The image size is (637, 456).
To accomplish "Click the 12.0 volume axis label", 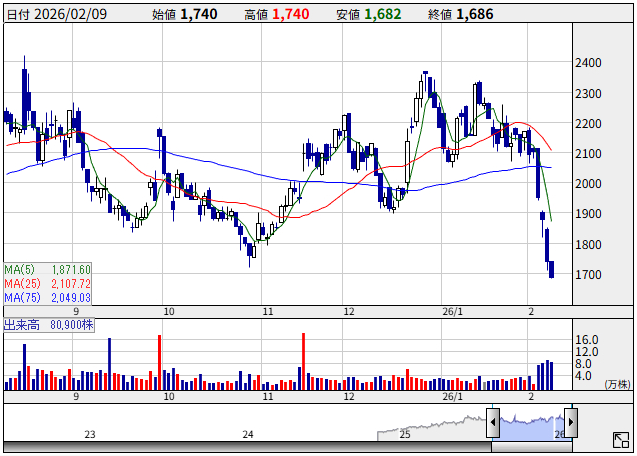I will tap(587, 352).
